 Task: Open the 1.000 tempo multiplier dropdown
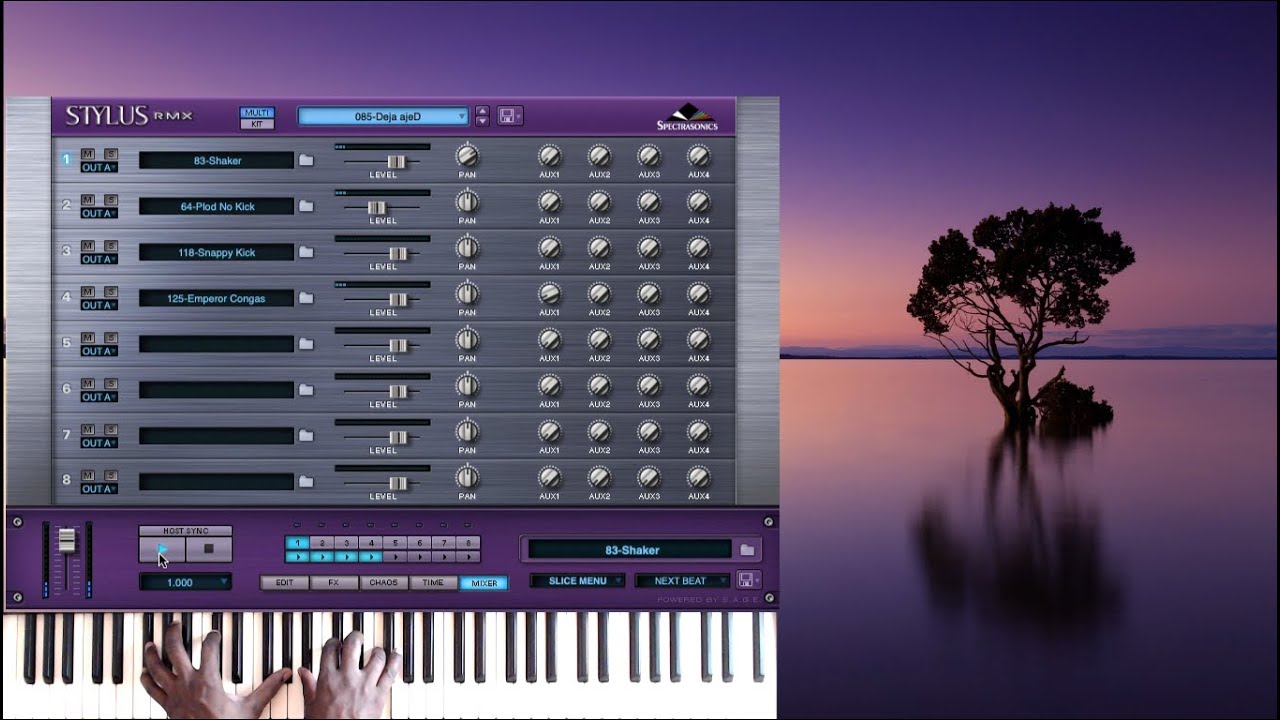click(186, 582)
